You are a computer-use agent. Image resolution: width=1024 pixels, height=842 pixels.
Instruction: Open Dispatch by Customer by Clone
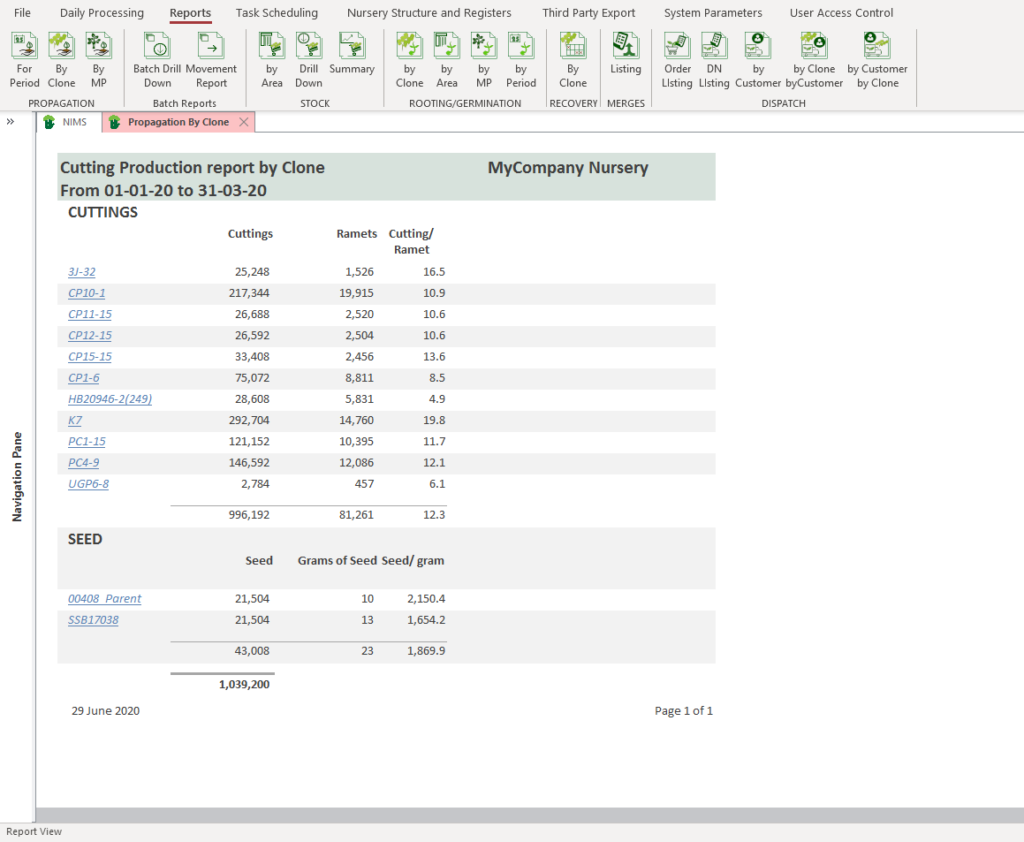coord(877,59)
